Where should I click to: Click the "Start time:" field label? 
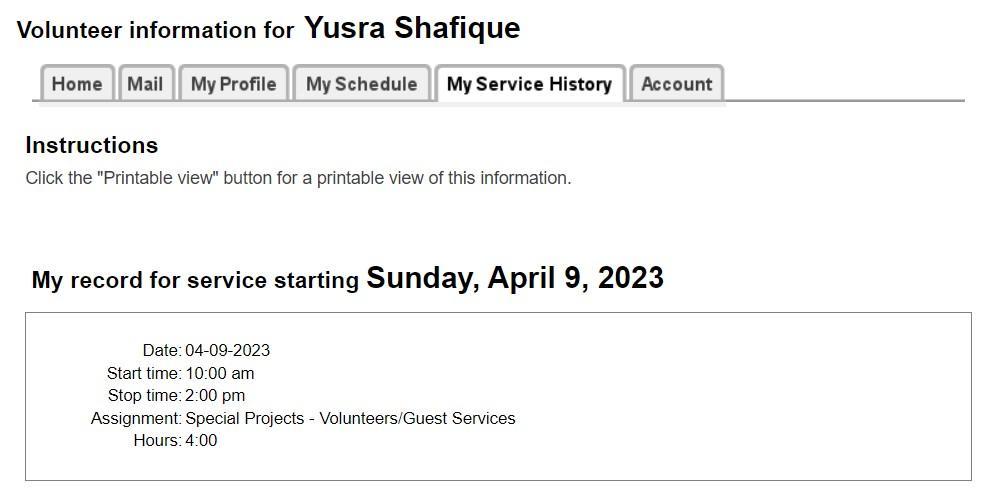[x=144, y=374]
